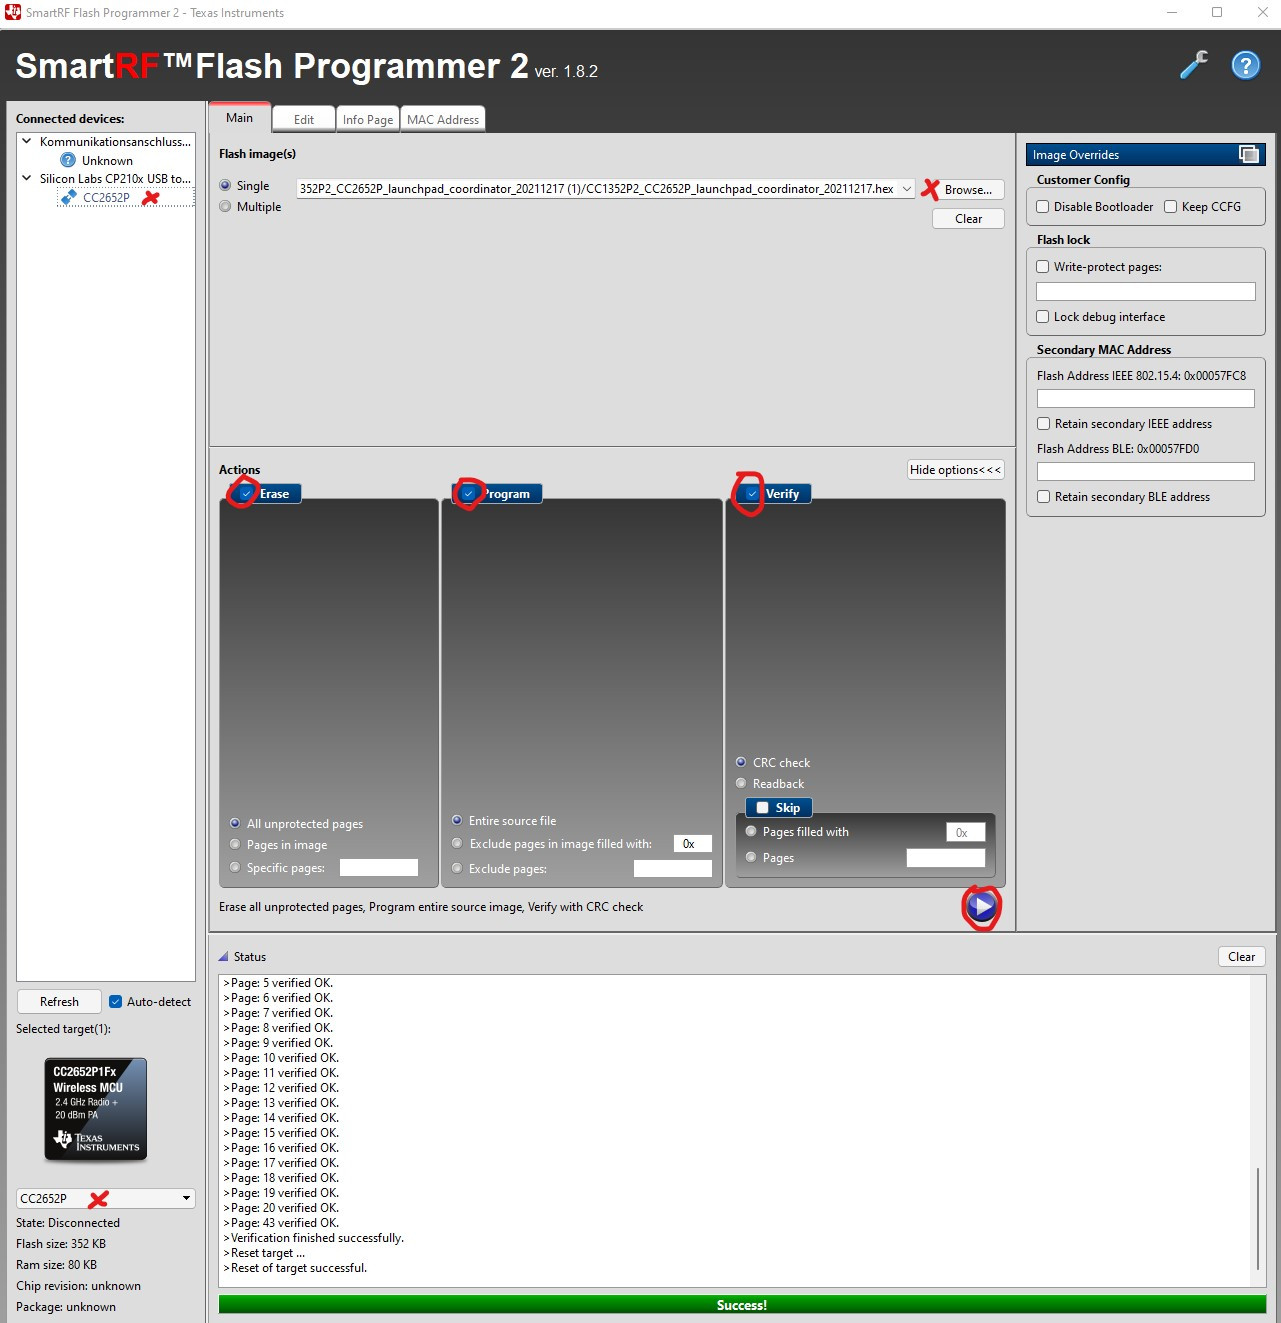
Task: Collapse the Silicon Labs CP210x tree node
Action: click(x=27, y=179)
